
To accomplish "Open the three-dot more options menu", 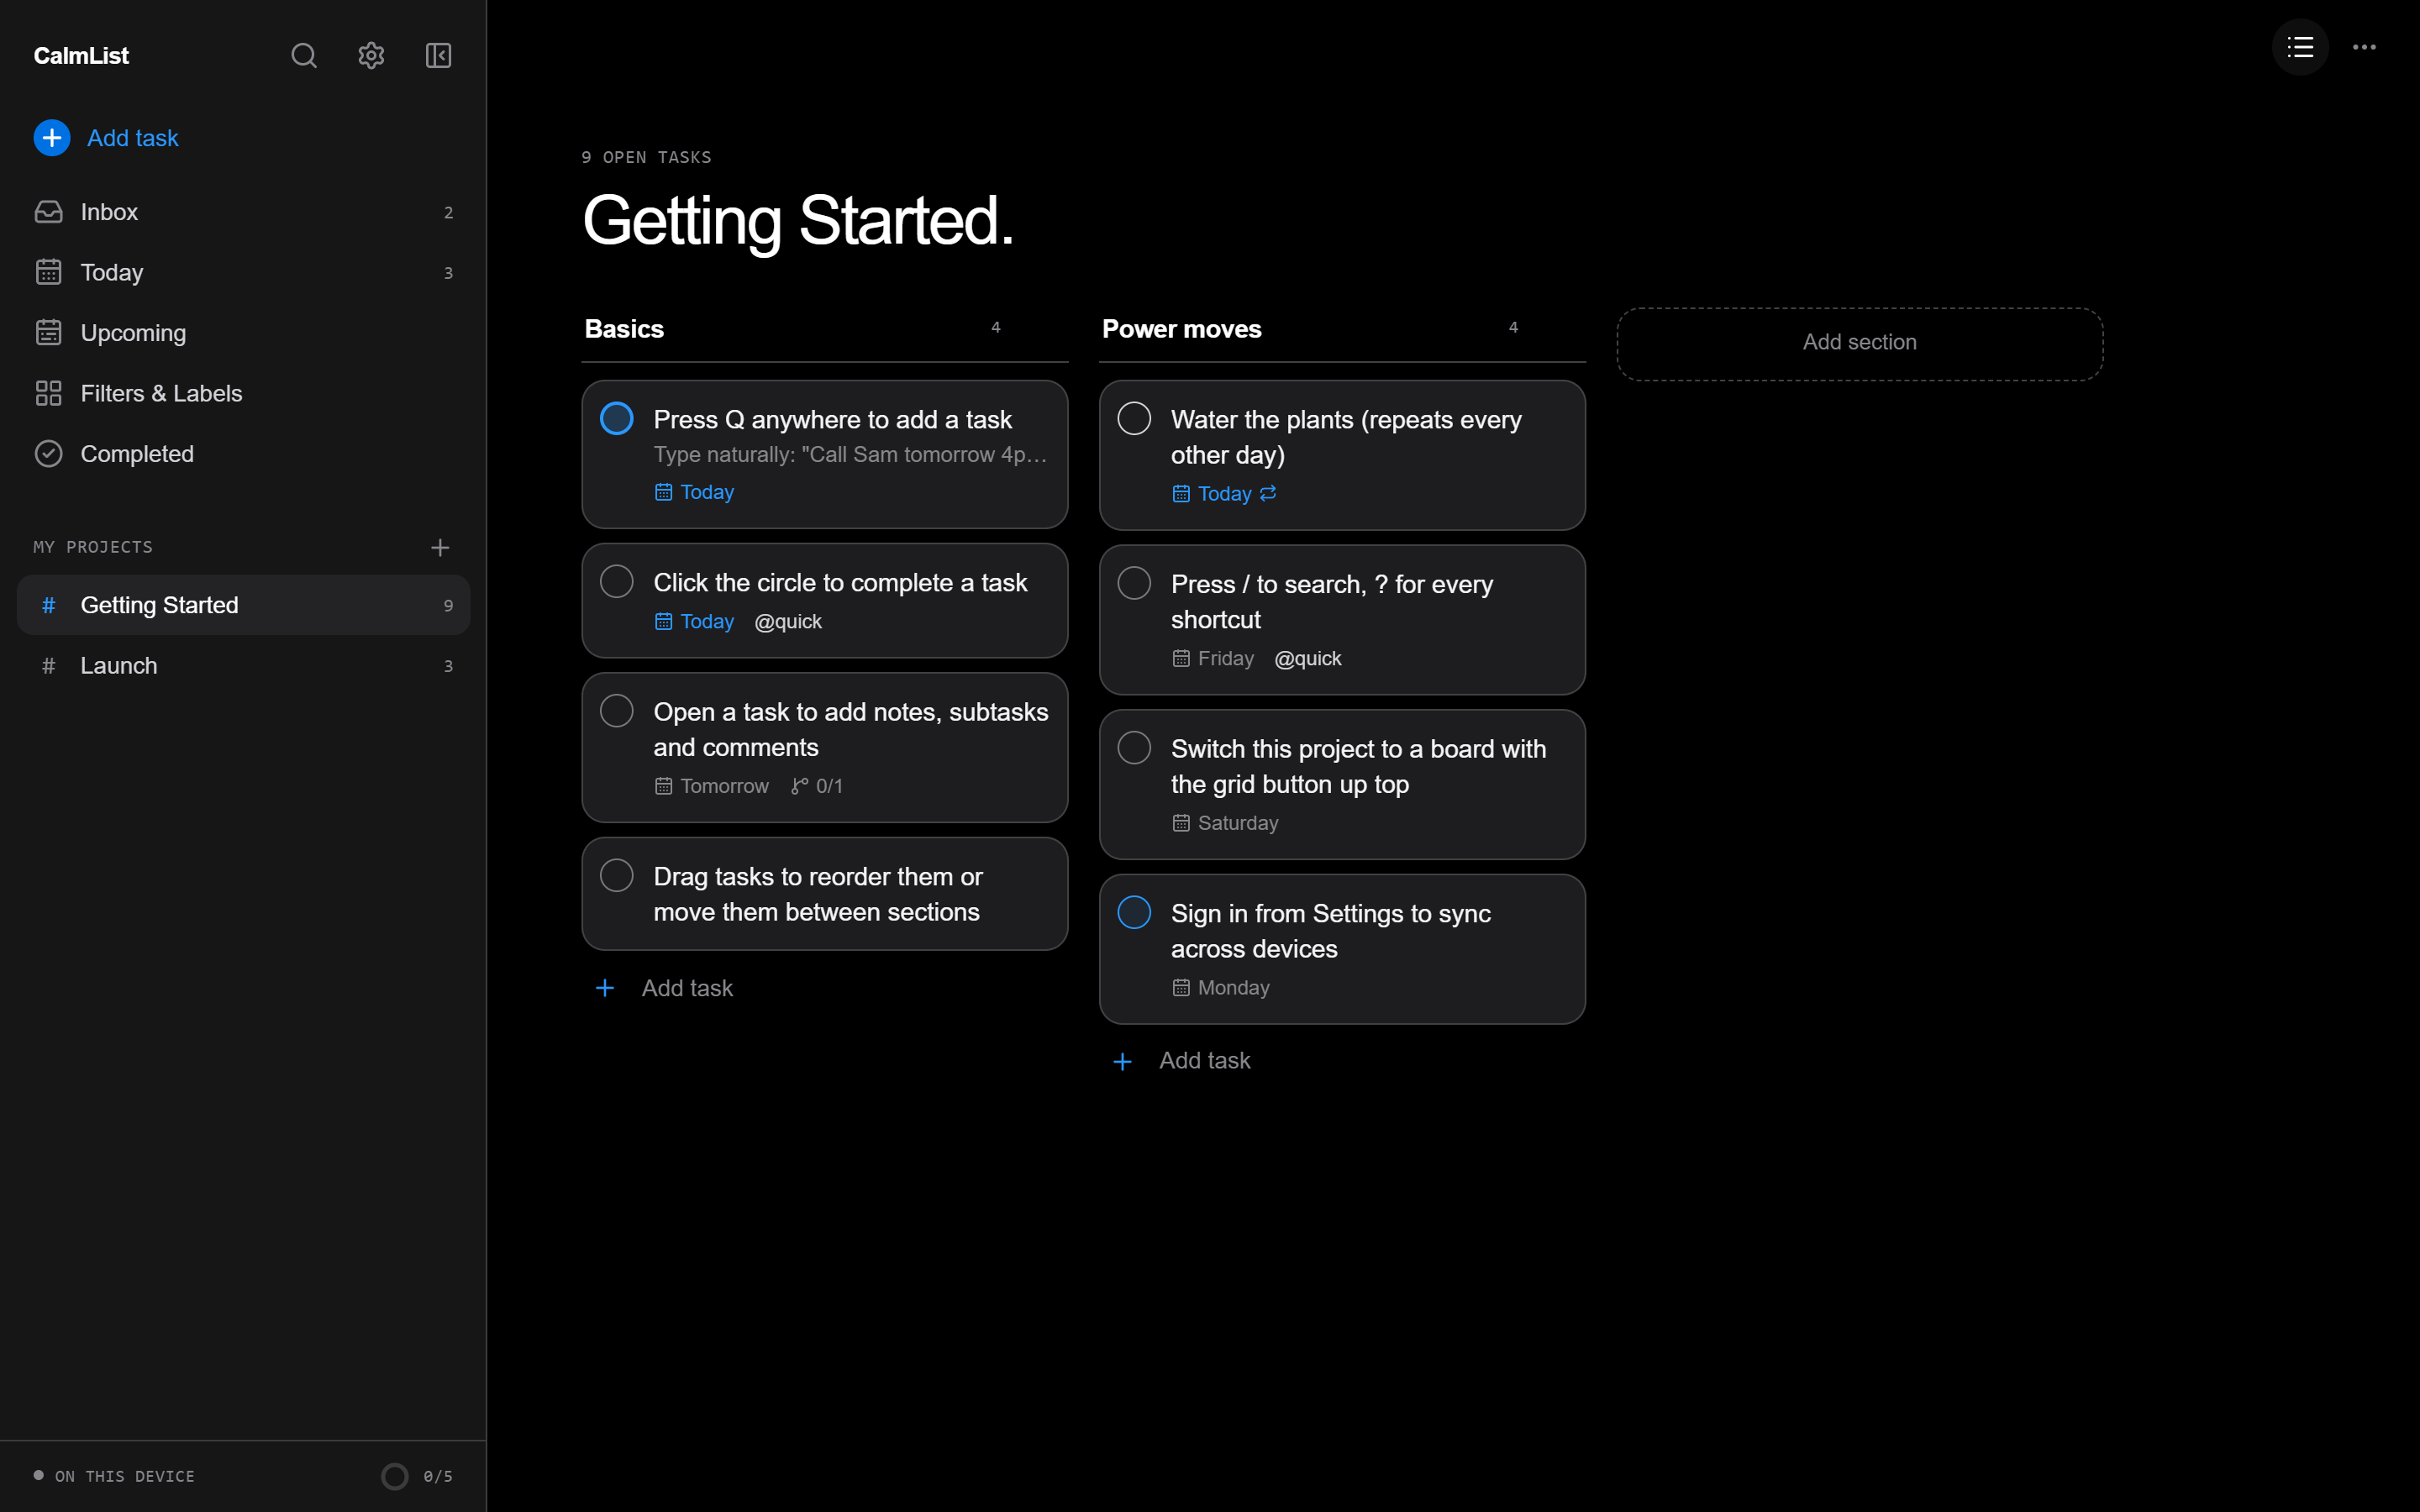I will point(2364,47).
